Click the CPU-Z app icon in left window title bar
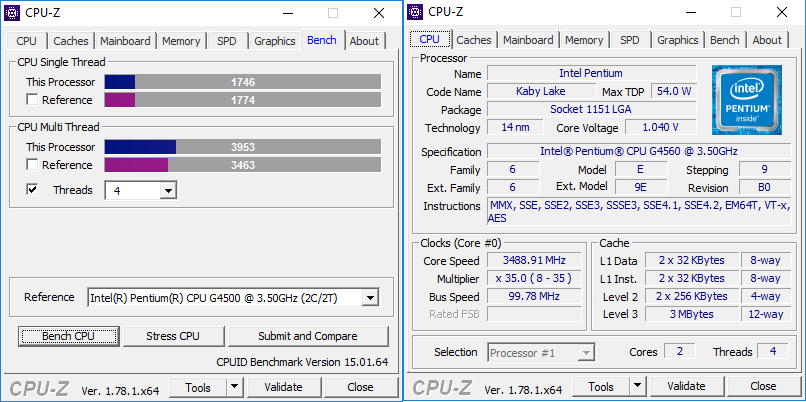Viewport: 806px width, 402px height. [x=12, y=12]
